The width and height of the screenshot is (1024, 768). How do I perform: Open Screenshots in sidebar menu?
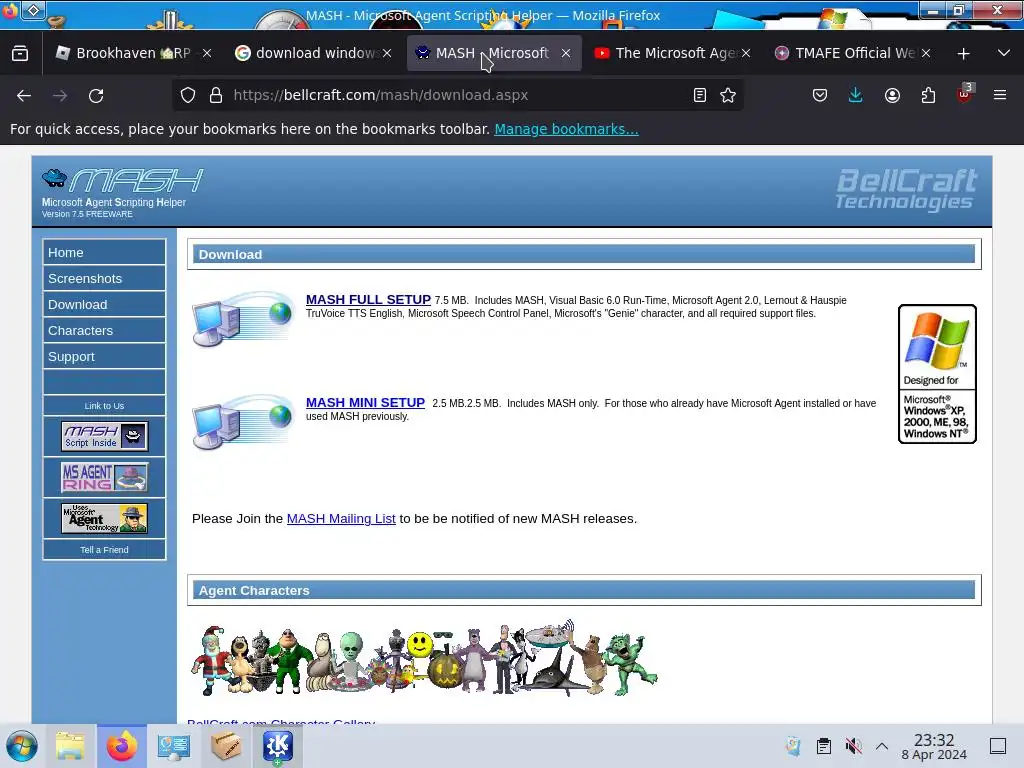[x=104, y=278]
